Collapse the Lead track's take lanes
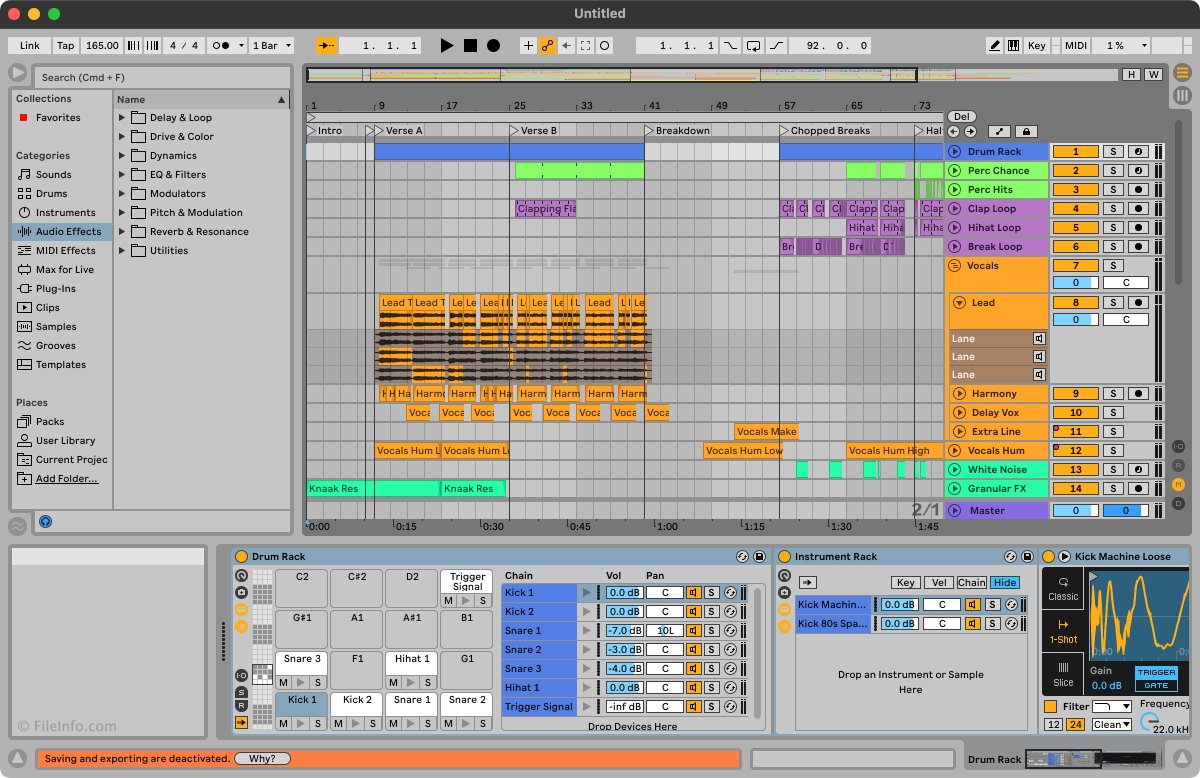Image resolution: width=1200 pixels, height=778 pixels. click(959, 302)
